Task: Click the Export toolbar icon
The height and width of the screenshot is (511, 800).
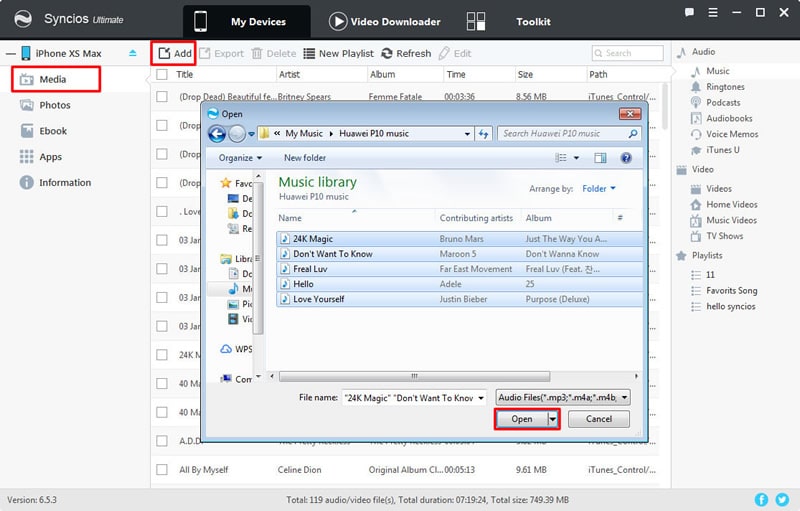Action: click(x=205, y=53)
